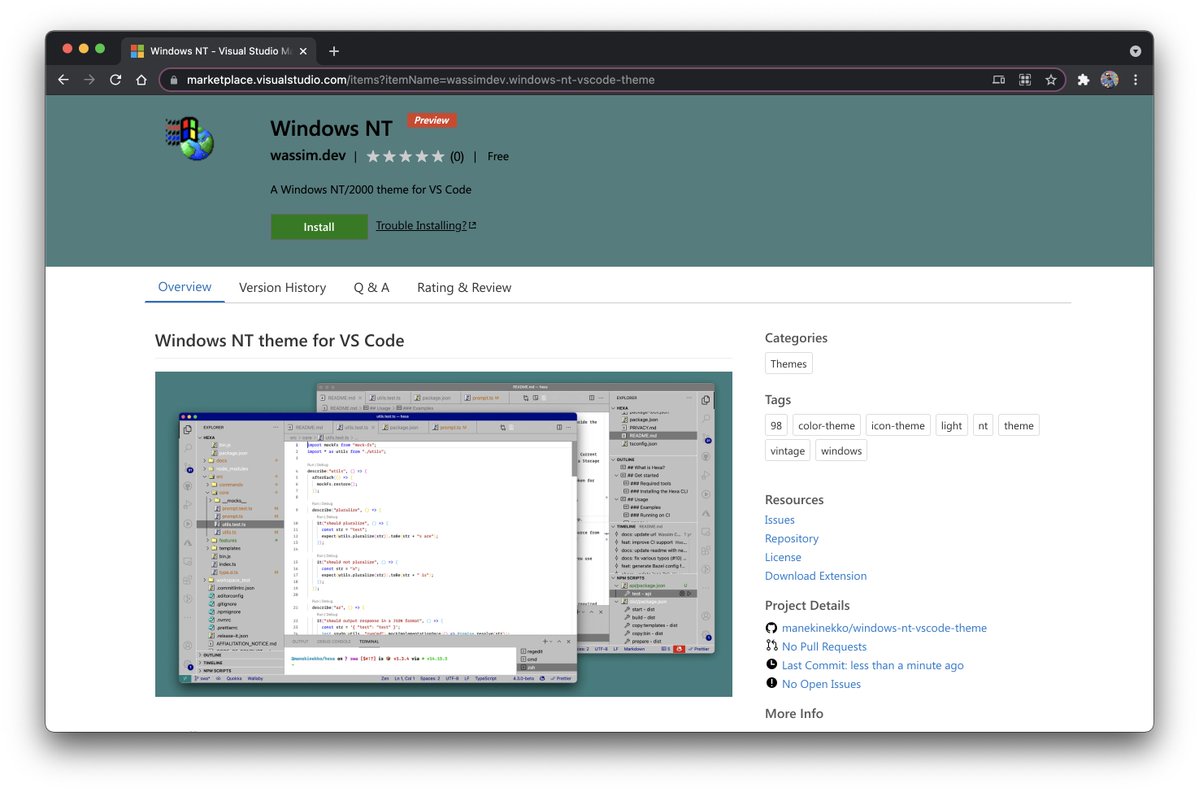Viewport: 1199px width, 792px height.
Task: Click the No Open Issues link
Action: coord(821,684)
